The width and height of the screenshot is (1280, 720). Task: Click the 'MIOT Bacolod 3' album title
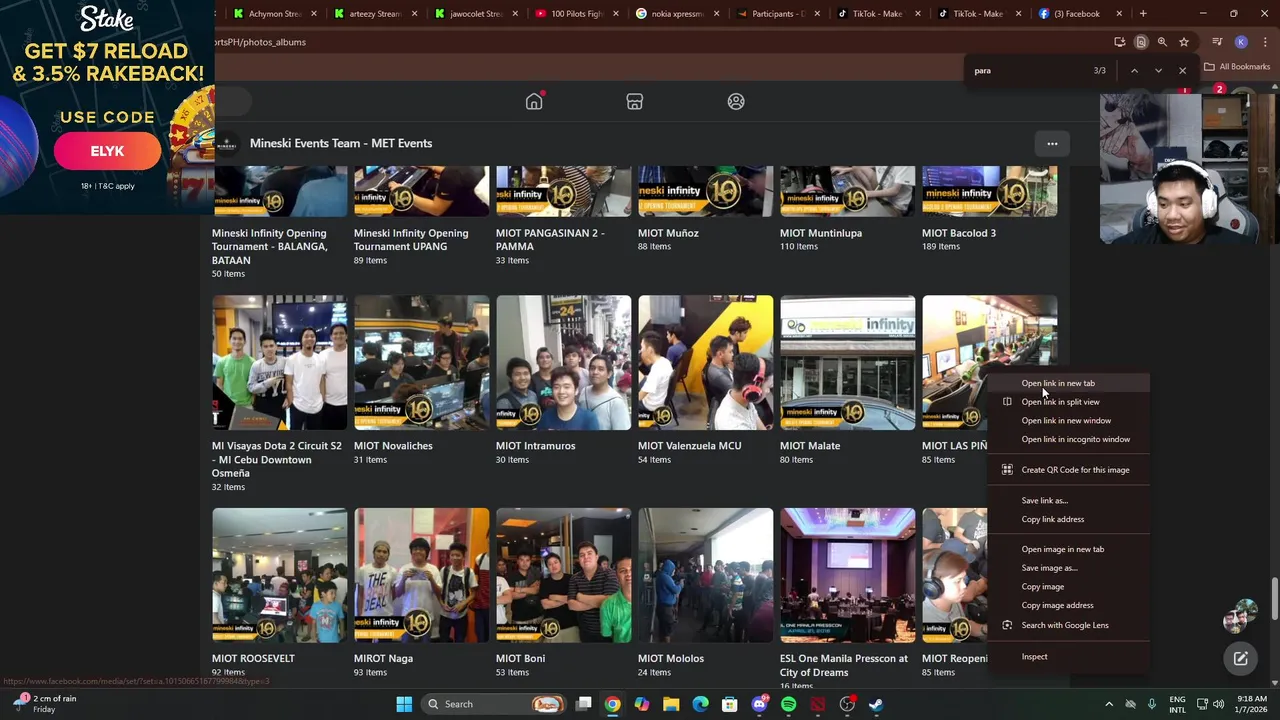coord(959,233)
